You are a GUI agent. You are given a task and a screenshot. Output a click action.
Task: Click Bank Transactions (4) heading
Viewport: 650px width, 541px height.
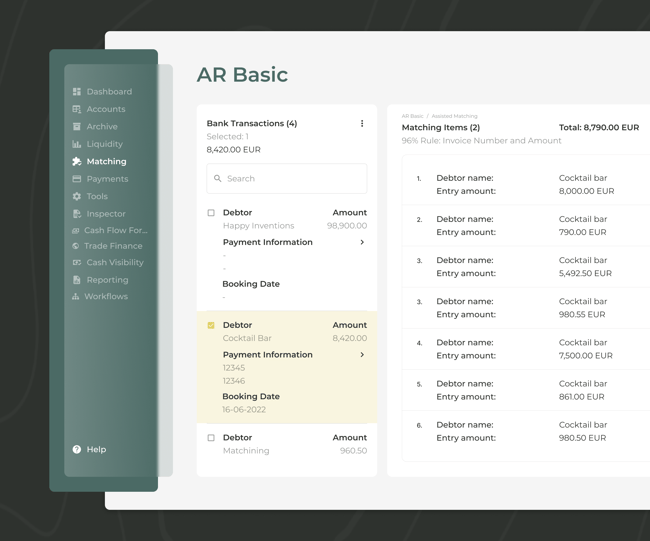[x=252, y=123]
